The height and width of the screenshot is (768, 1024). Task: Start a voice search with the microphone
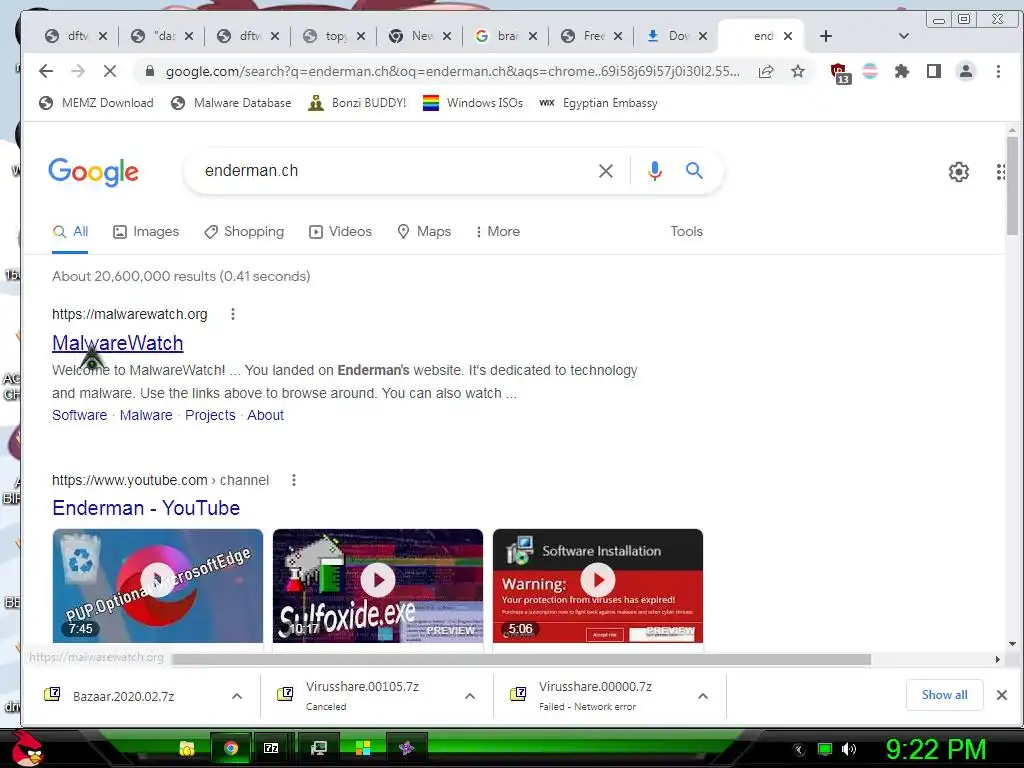[x=654, y=171]
